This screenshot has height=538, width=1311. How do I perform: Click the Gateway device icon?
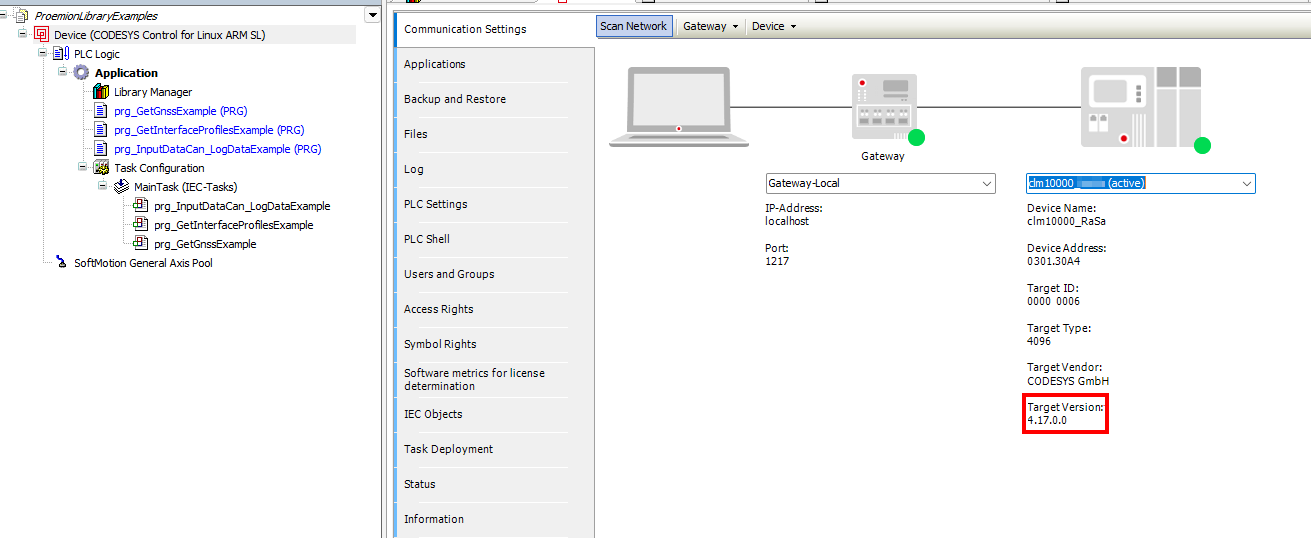(x=882, y=107)
